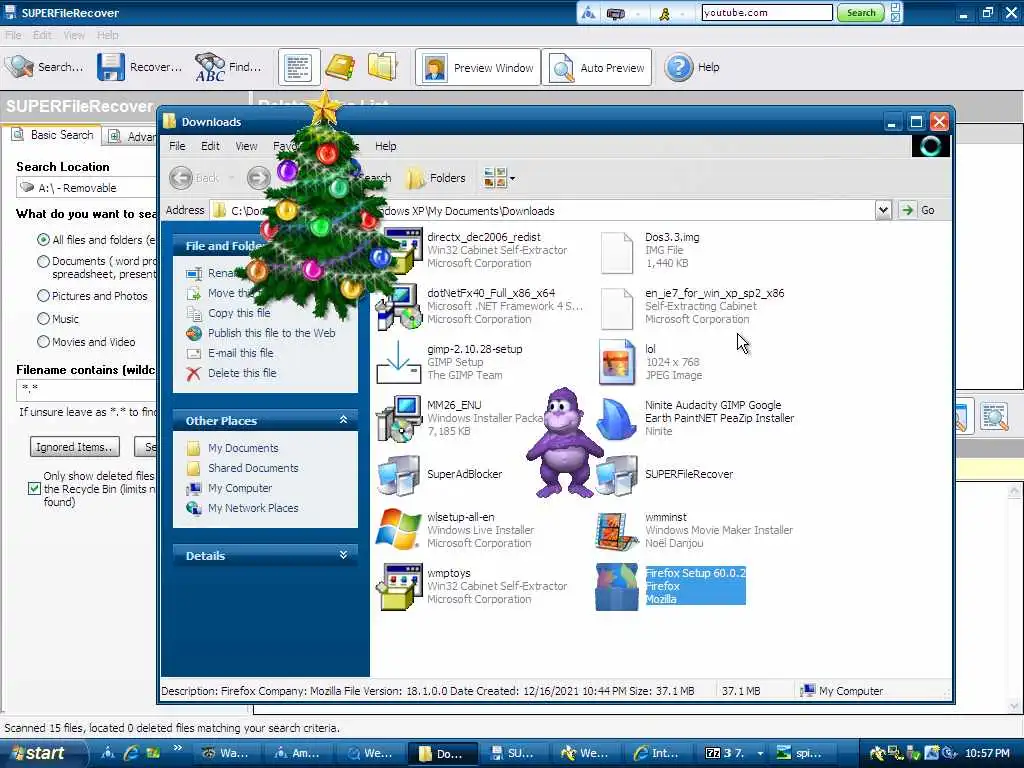Choose All files and folders radio button

tap(43, 240)
